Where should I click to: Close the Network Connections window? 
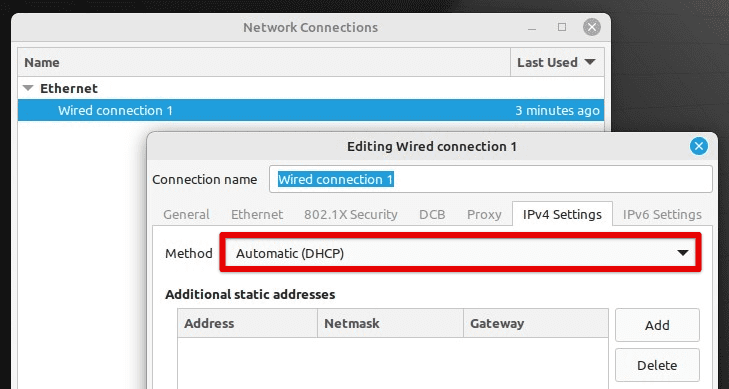click(x=591, y=27)
